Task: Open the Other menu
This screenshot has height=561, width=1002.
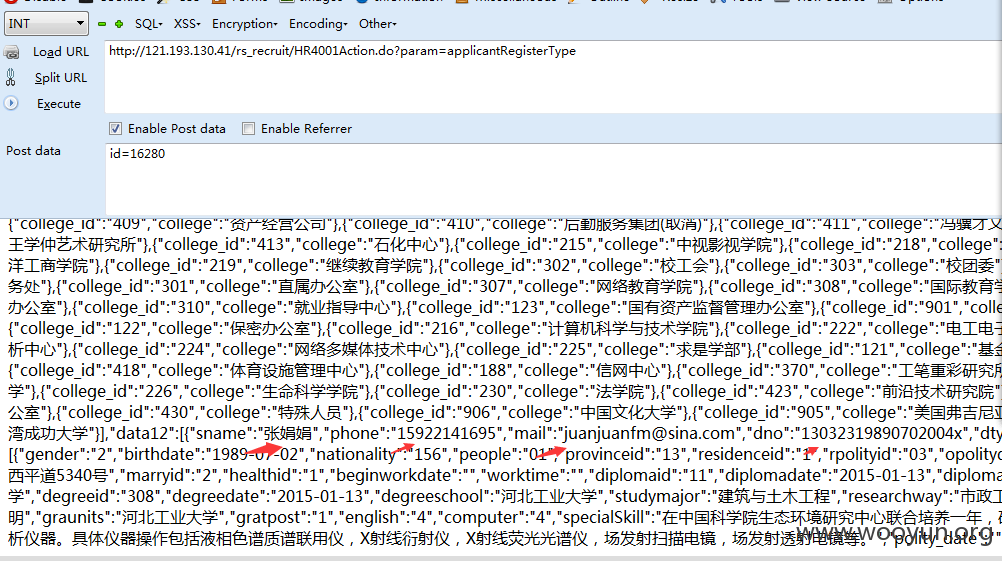Action: [377, 24]
